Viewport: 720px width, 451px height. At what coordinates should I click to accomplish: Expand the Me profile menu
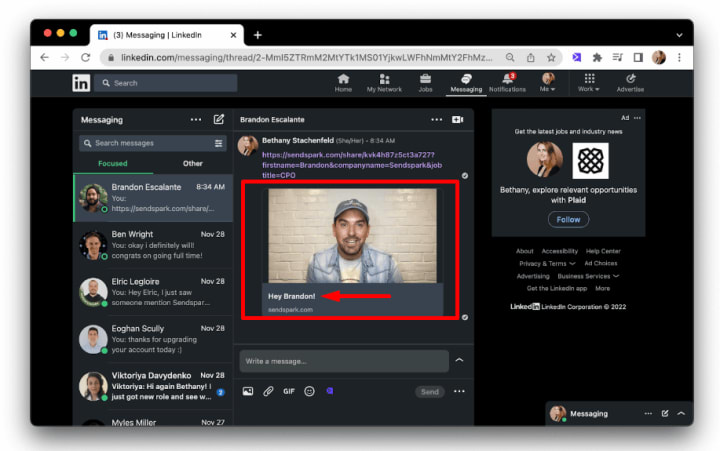547,83
